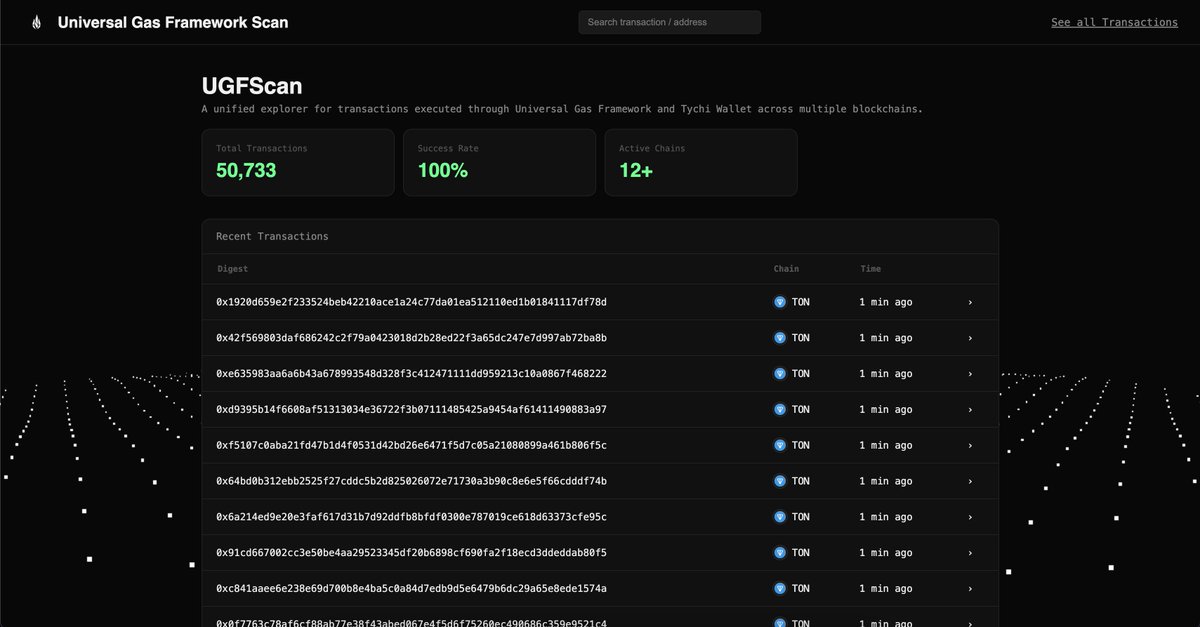The width and height of the screenshot is (1200, 627).
Task: Open transaction digest 0xf5107c0aba21fd47b1d4...
Action: pos(411,445)
